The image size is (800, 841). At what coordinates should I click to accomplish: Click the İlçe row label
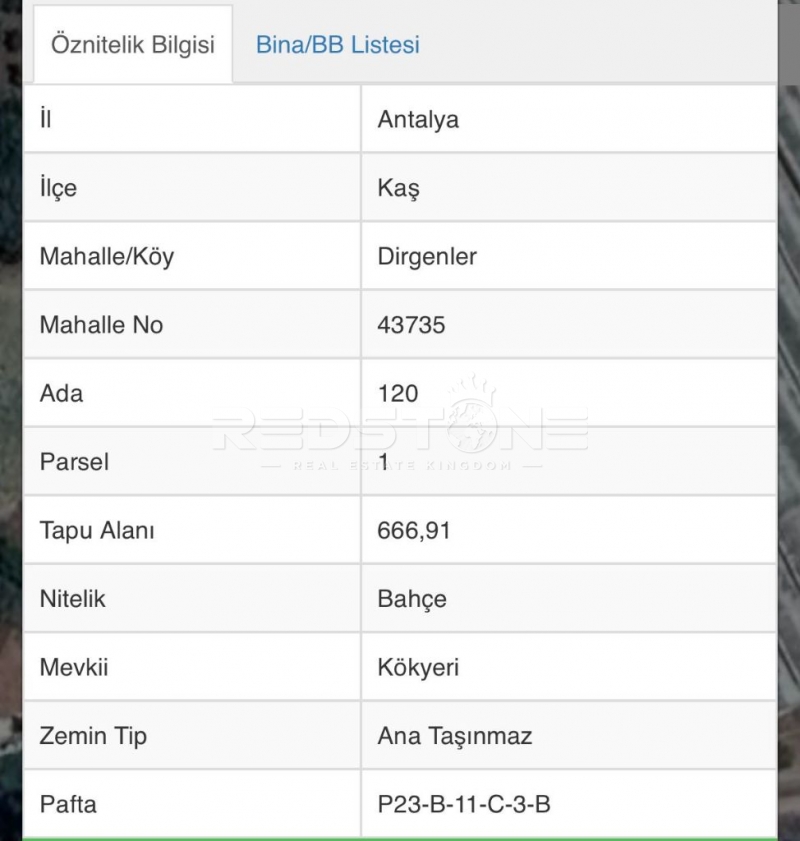pos(58,188)
